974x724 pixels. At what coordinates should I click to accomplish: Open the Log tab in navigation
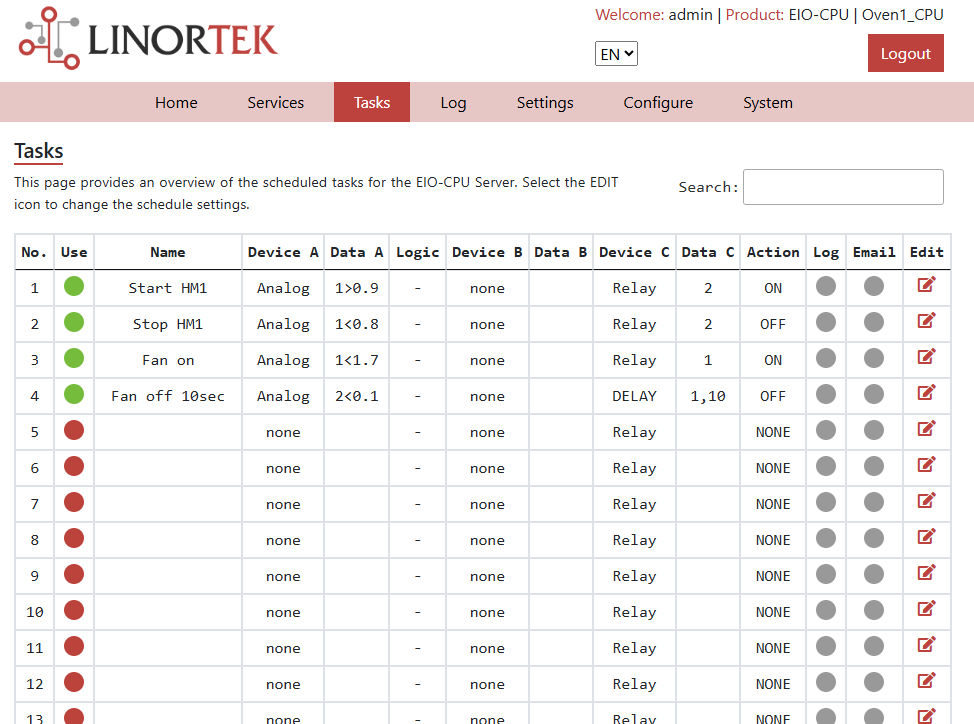[453, 102]
